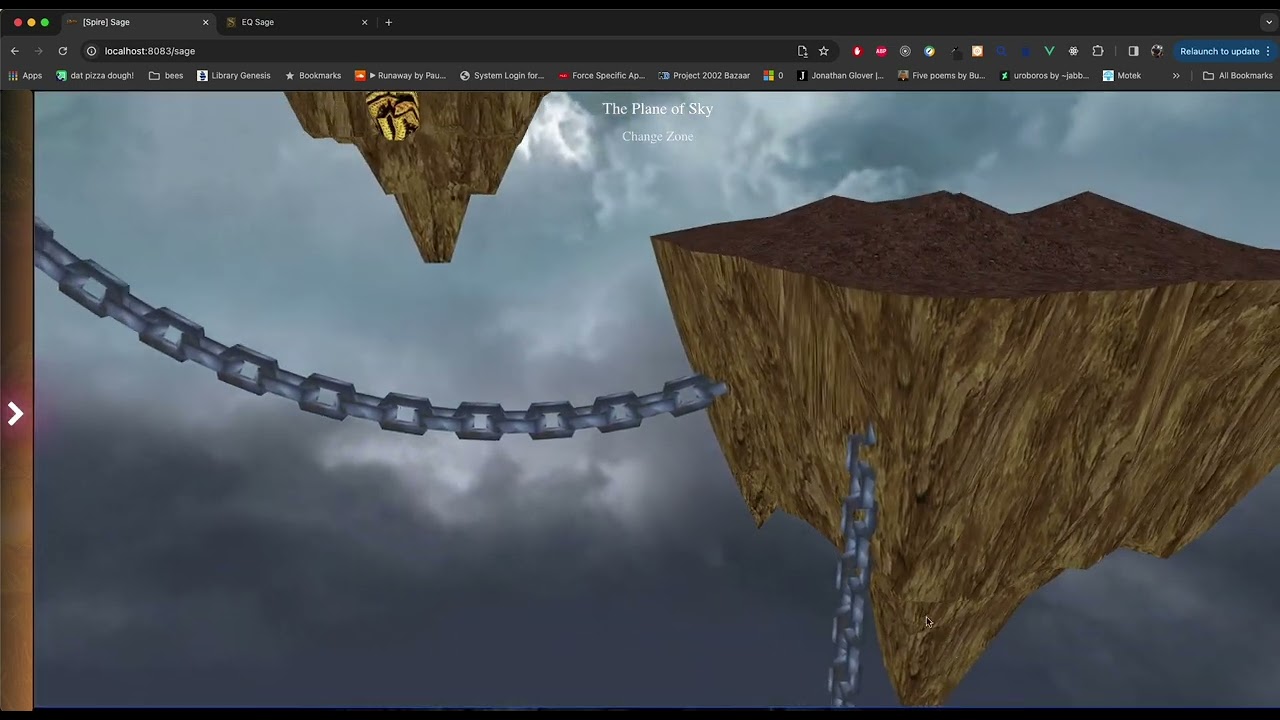Open the blue magnifier extension icon

(1001, 51)
